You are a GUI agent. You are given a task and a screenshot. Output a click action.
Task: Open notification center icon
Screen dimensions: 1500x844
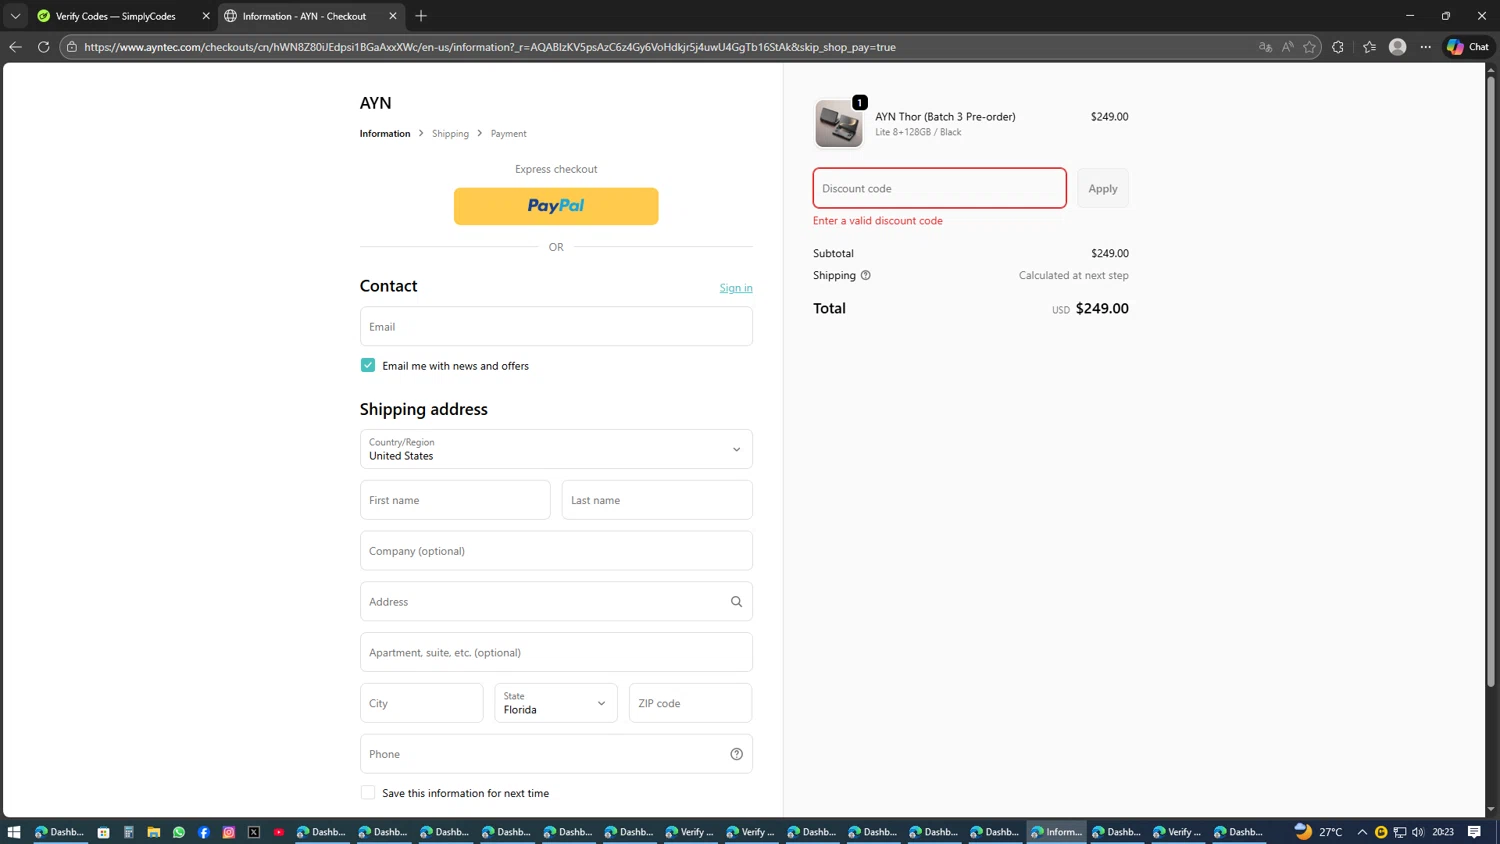1474,832
